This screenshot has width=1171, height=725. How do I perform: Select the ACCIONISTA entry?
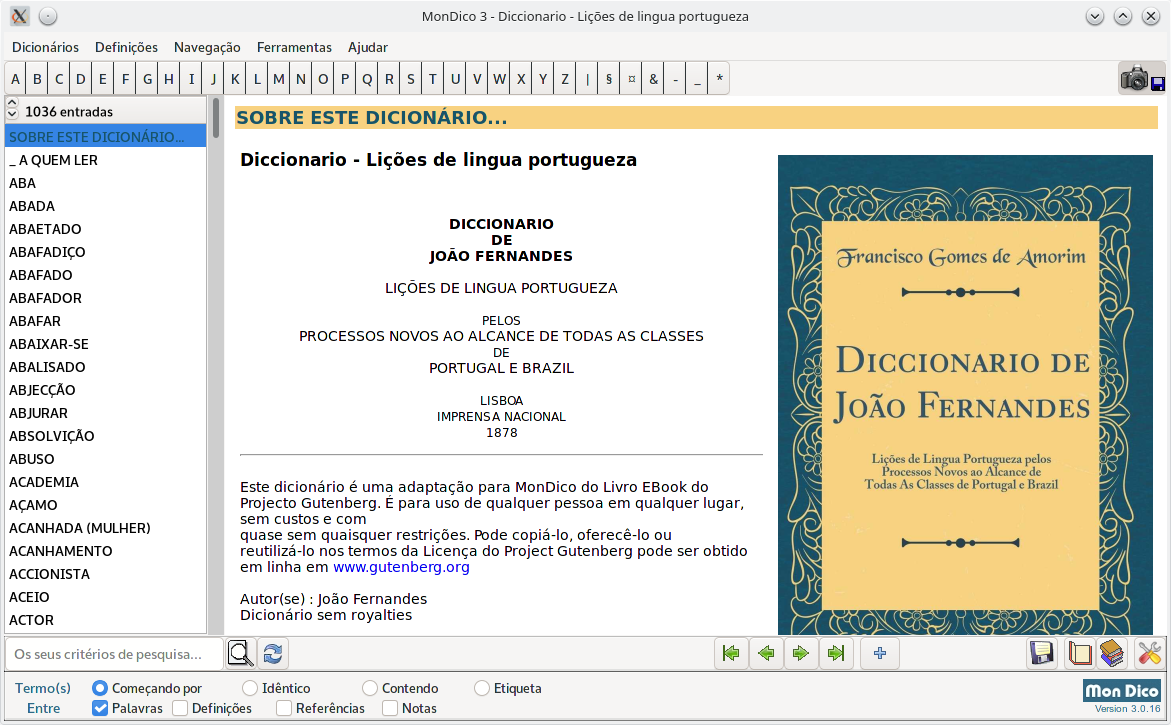point(105,573)
